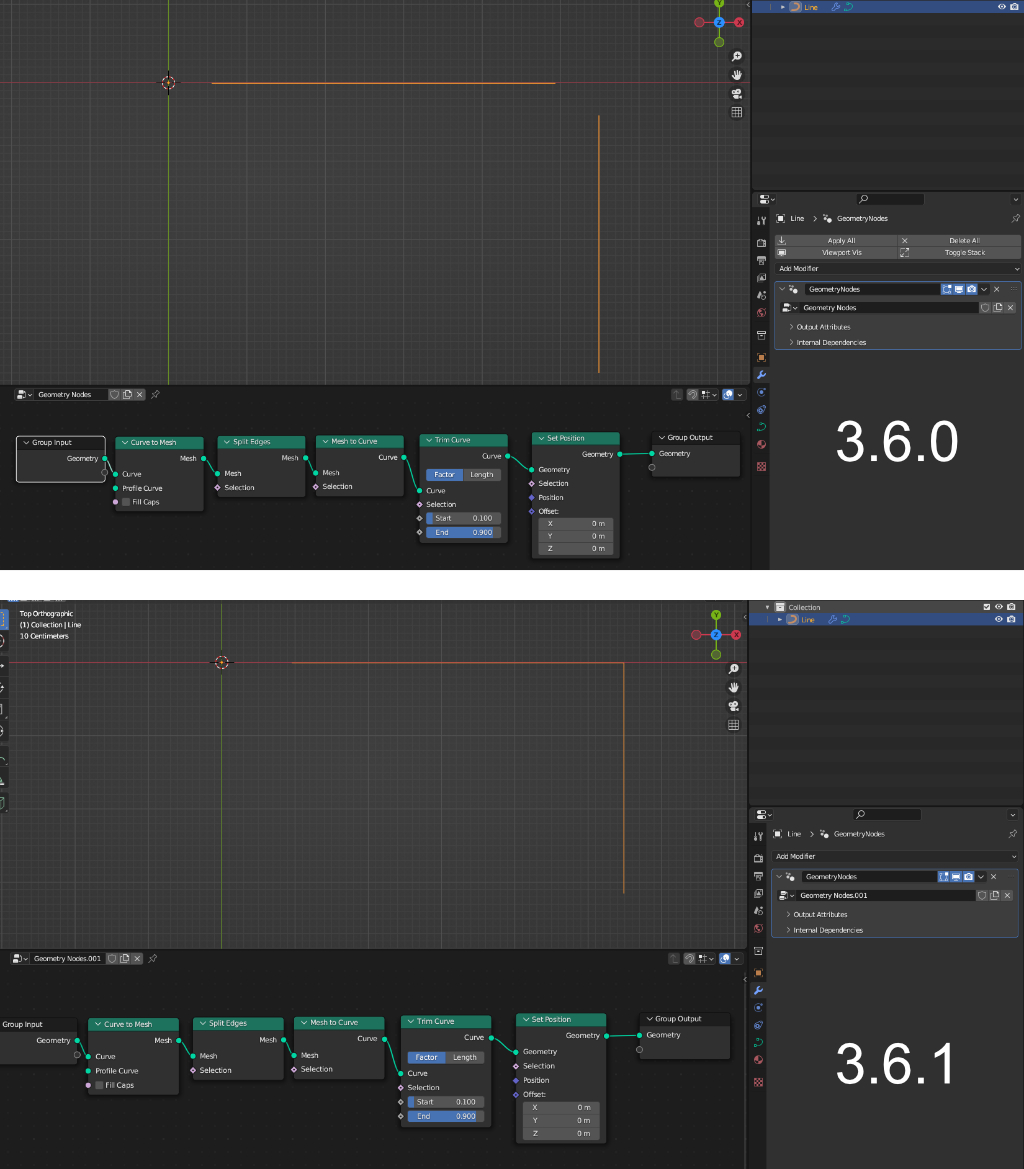Viewport: 1024px width, 1169px height.
Task: Open the Material sphere tab in the 3.6.1 panel
Action: point(758,1060)
